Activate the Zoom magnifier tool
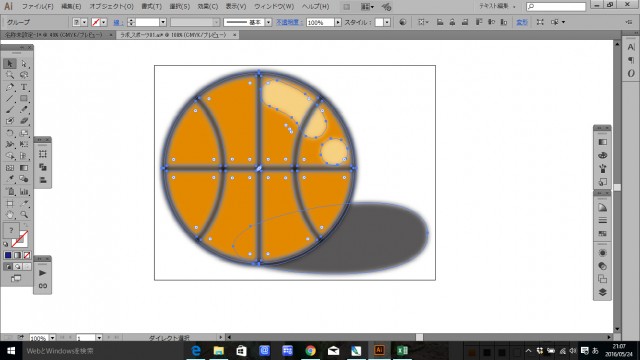Viewport: 640px width, 360px height. point(24,215)
